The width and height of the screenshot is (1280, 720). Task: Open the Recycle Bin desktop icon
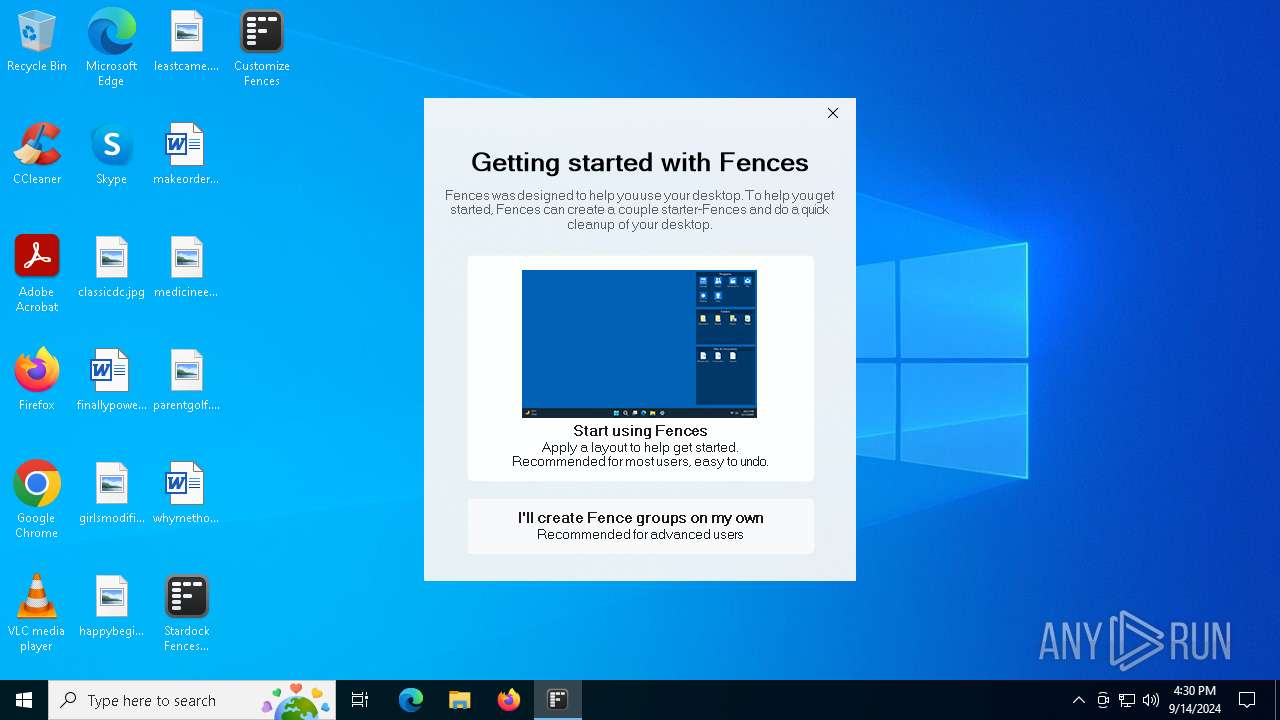[37, 42]
